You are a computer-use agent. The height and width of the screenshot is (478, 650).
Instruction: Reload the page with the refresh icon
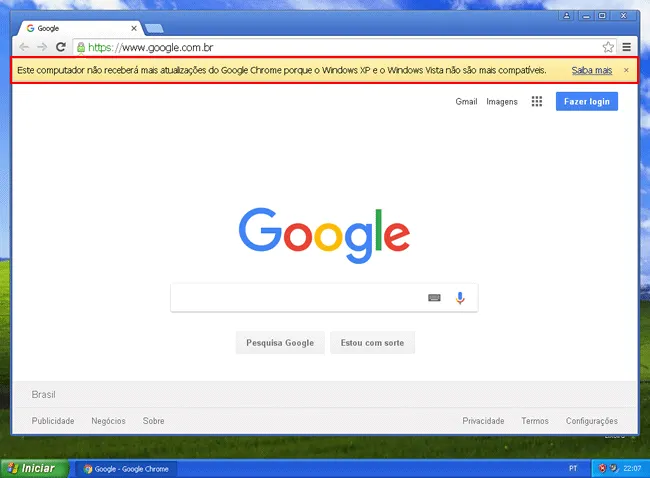coord(61,47)
